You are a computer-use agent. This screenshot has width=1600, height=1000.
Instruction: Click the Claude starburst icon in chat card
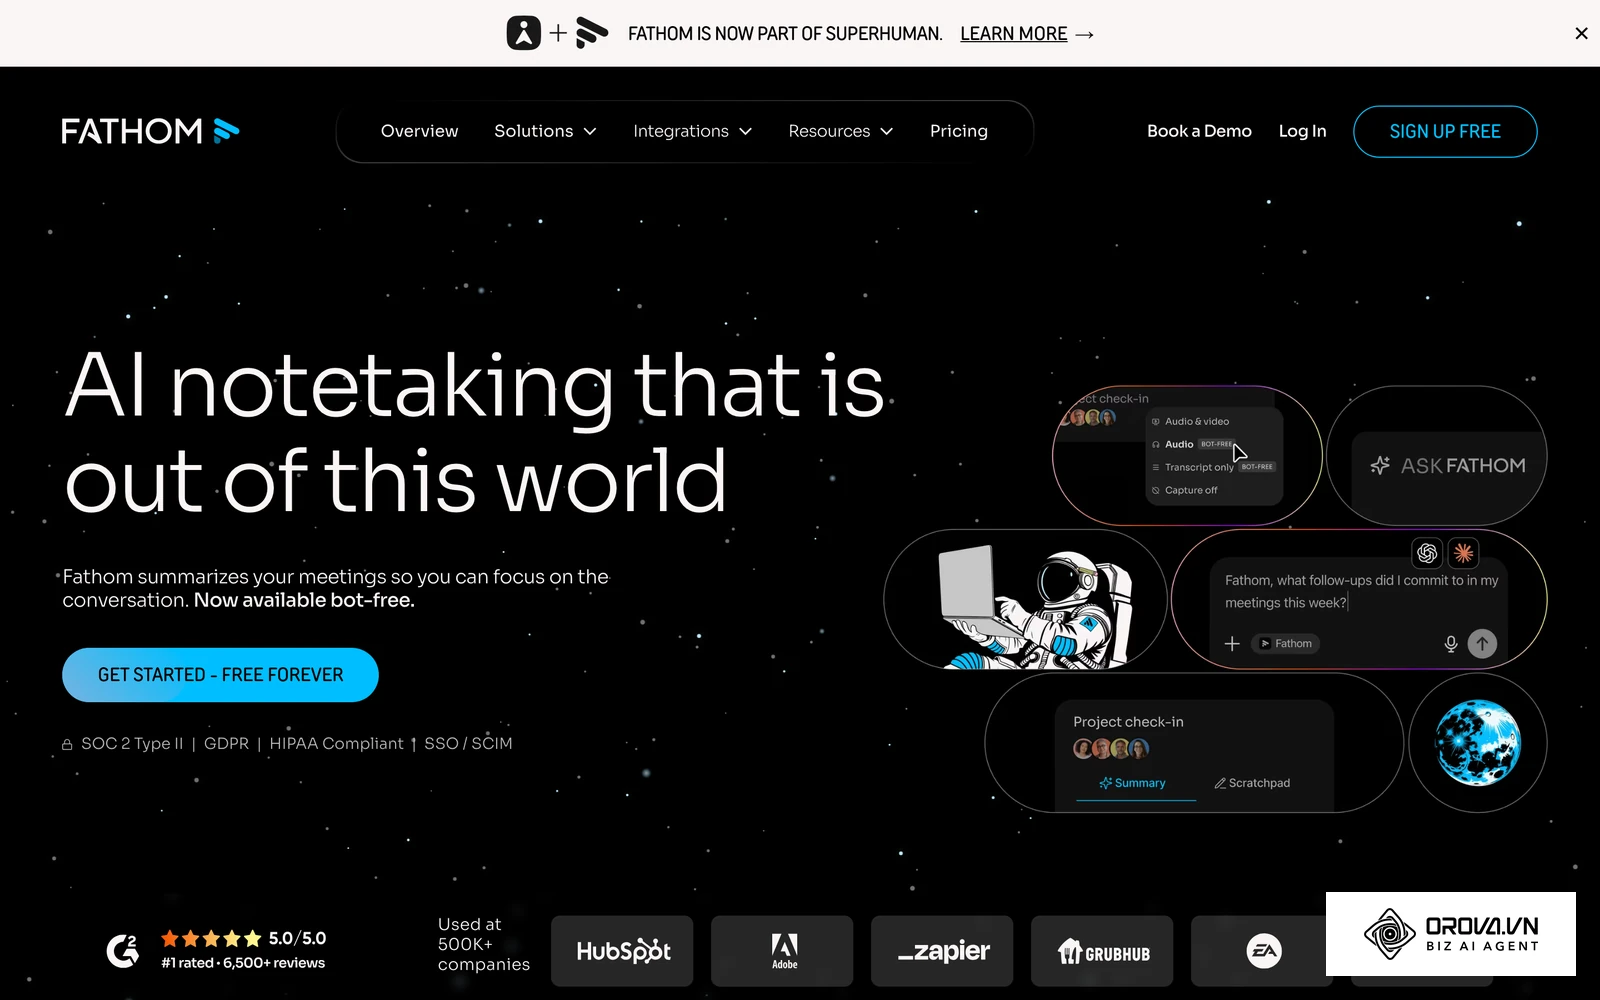1463,552
